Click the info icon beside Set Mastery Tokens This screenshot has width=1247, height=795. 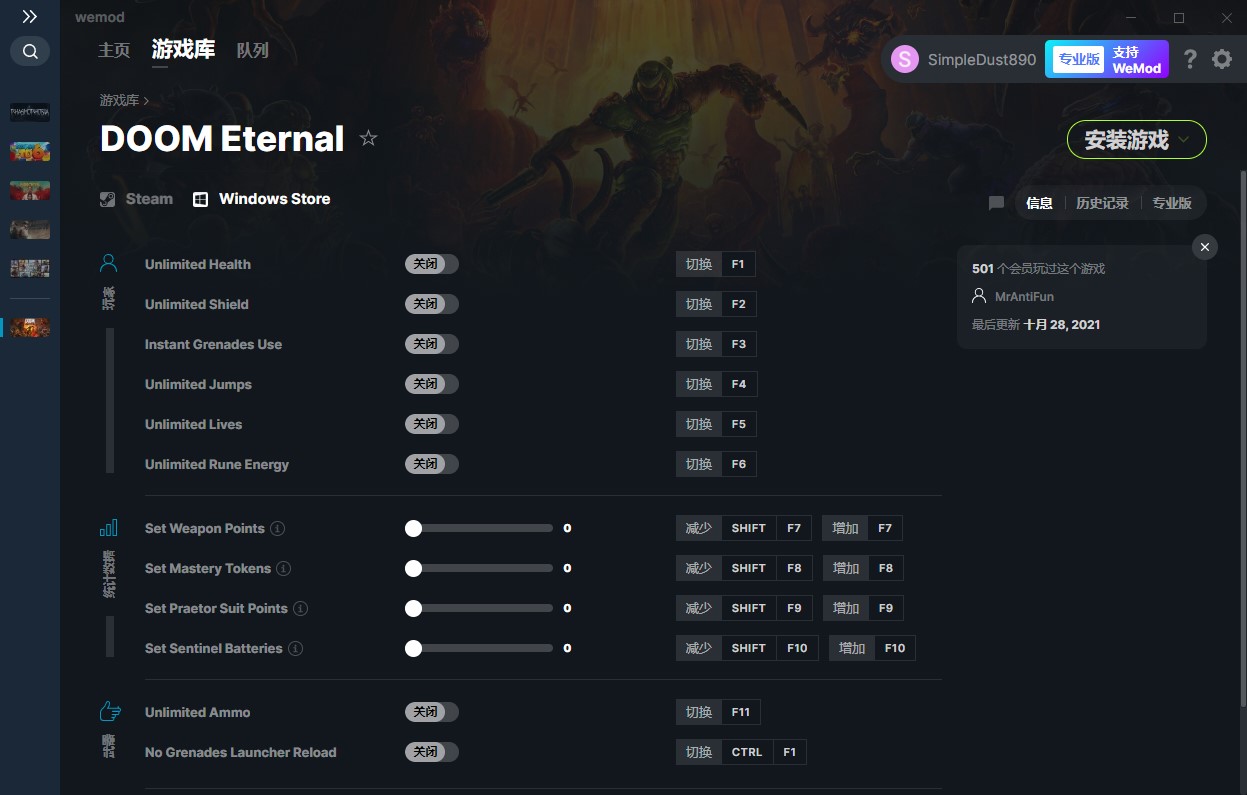pos(284,568)
